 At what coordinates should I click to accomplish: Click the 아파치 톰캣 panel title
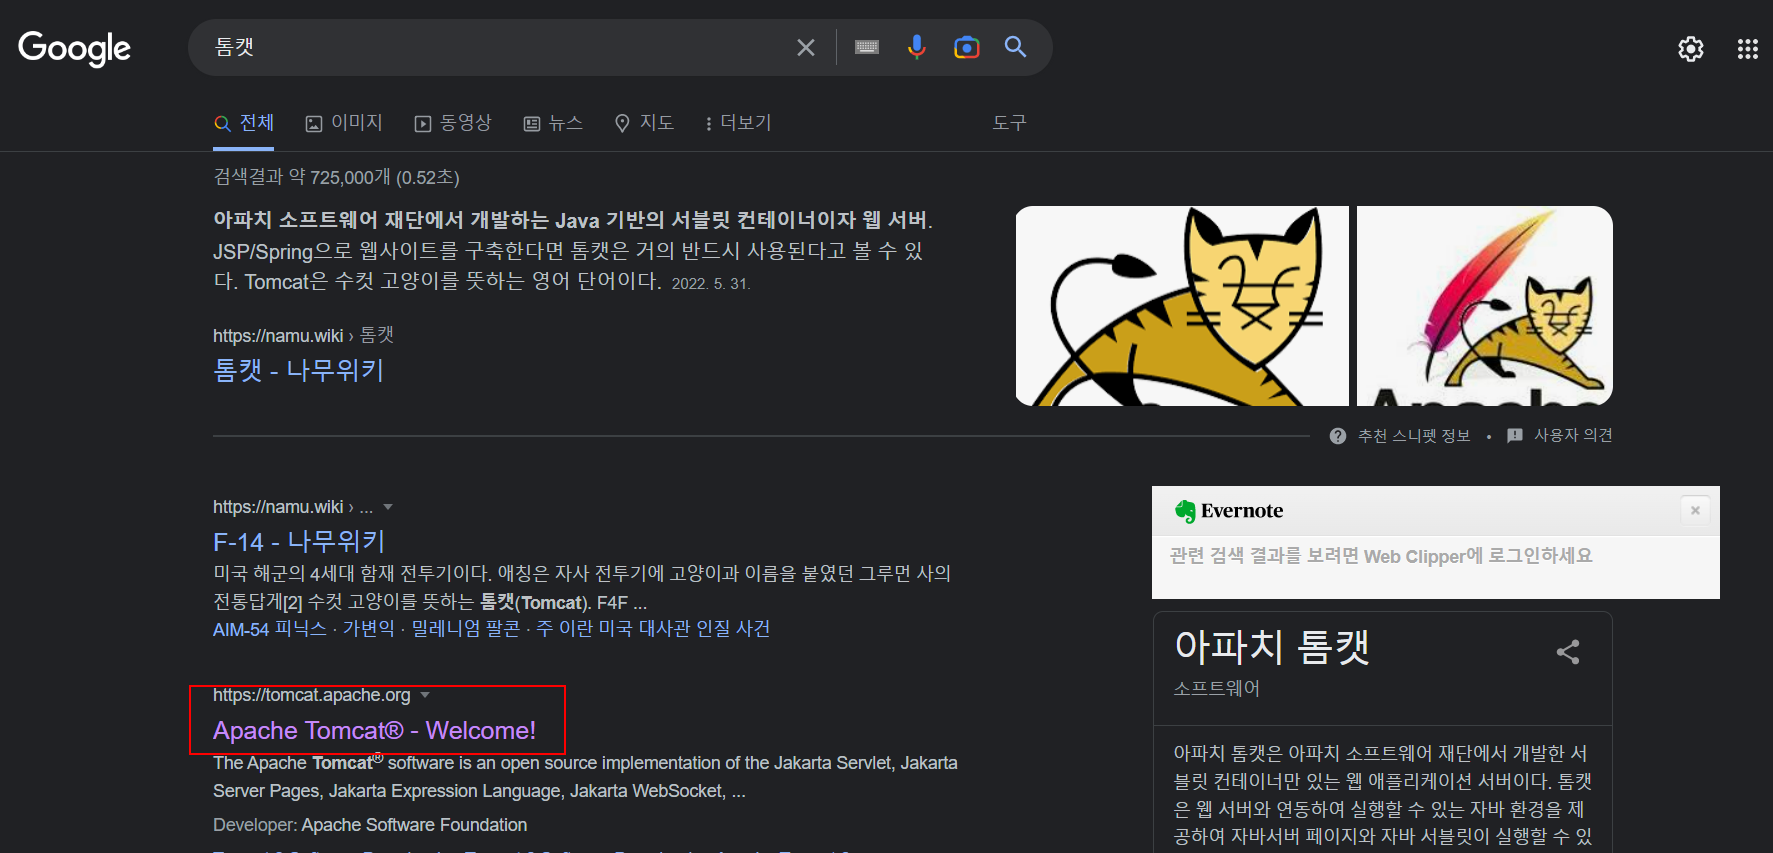coord(1271,647)
